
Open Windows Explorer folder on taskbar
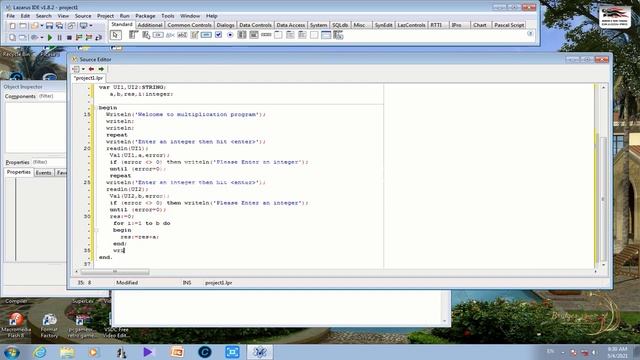tap(67, 352)
